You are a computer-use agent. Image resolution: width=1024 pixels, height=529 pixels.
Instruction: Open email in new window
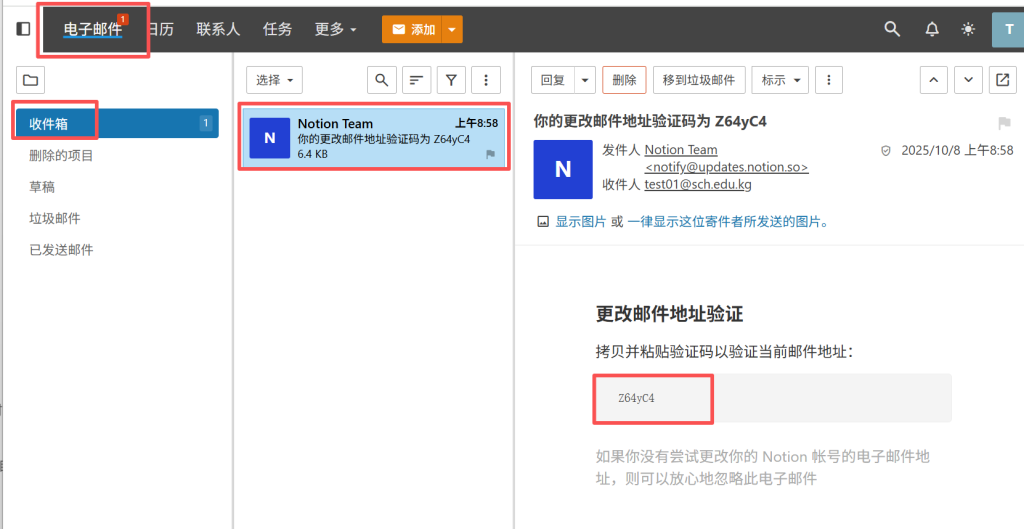point(1001,80)
